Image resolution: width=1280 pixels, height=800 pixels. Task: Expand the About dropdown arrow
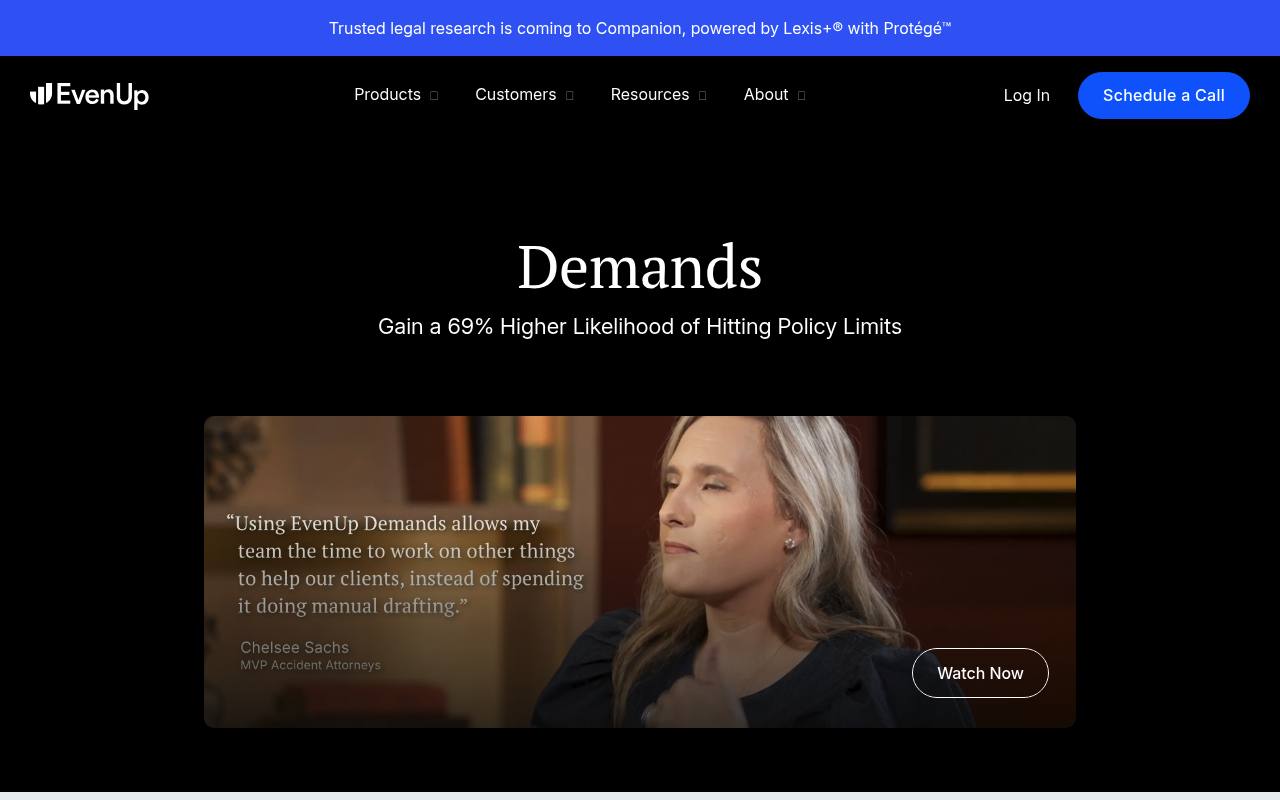[x=801, y=96]
